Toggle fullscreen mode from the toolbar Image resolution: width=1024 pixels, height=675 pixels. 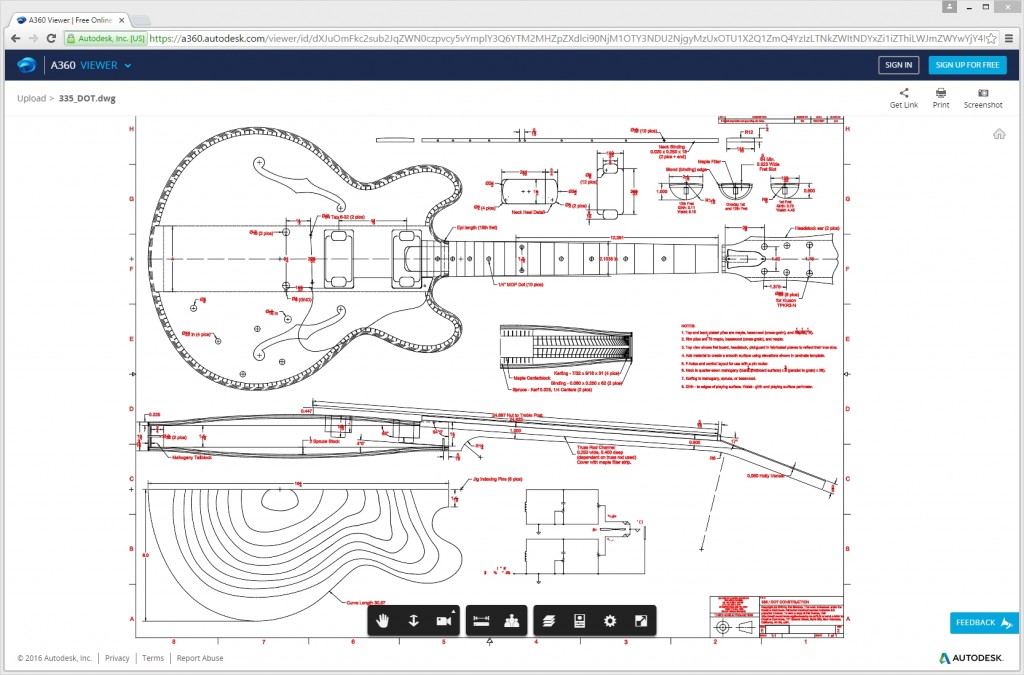[x=641, y=621]
